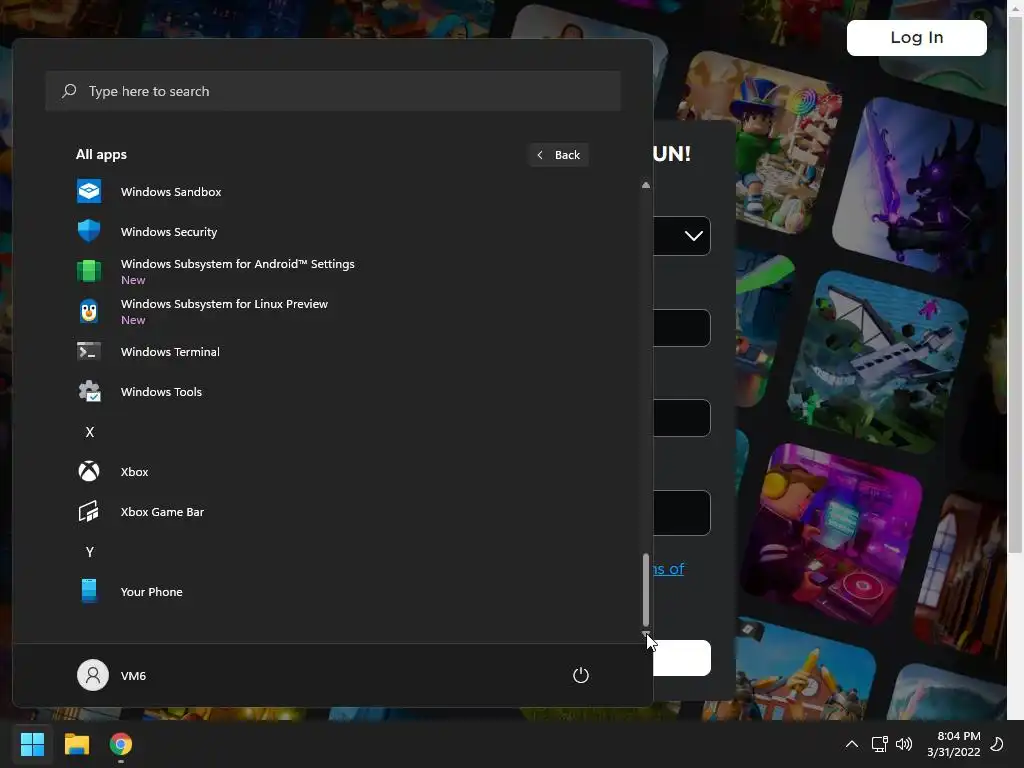Click the scroll up arrow of app list
Image resolution: width=1024 pixels, height=768 pixels.
coord(646,185)
